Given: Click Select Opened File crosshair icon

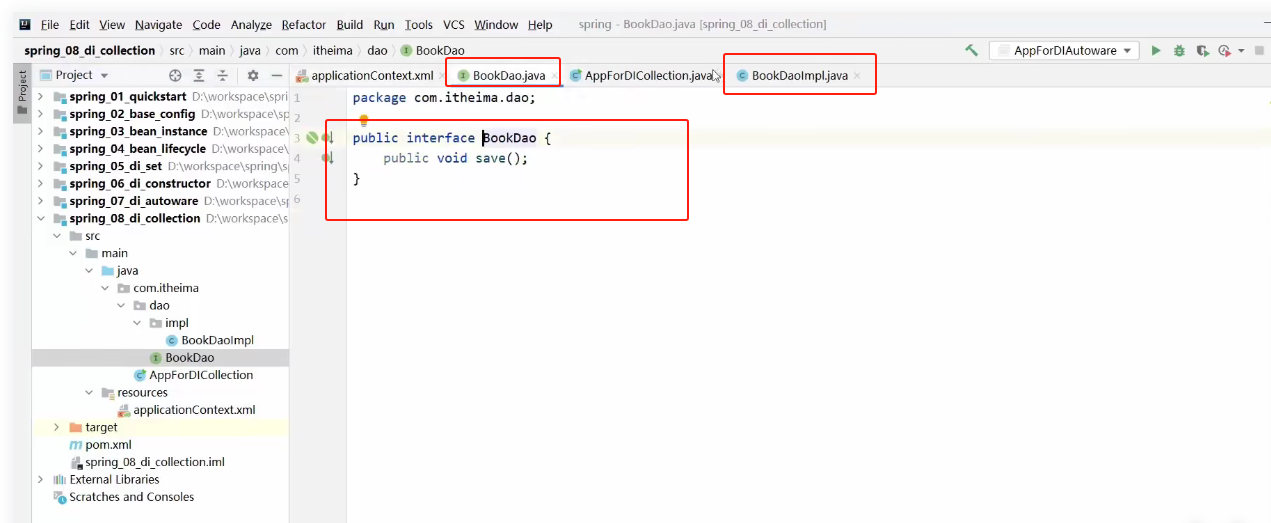Looking at the screenshot, I should 175,75.
